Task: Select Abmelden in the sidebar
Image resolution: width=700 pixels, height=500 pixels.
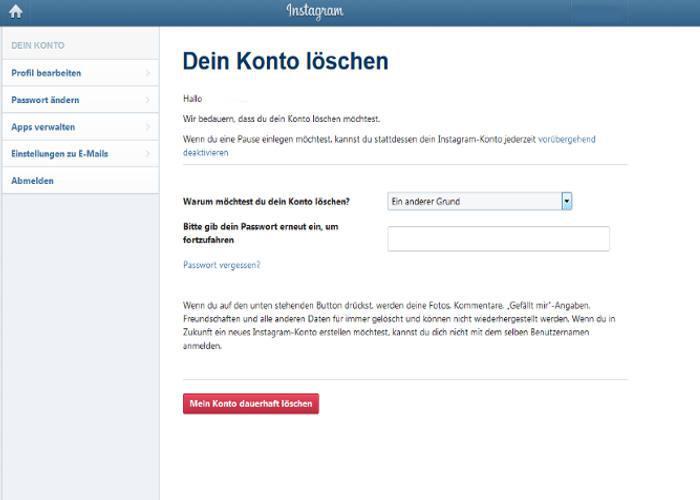Action: tap(80, 180)
